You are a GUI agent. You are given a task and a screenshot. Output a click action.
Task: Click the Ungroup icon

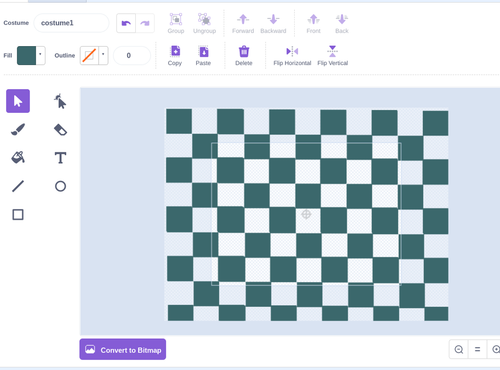pyautogui.click(x=204, y=23)
